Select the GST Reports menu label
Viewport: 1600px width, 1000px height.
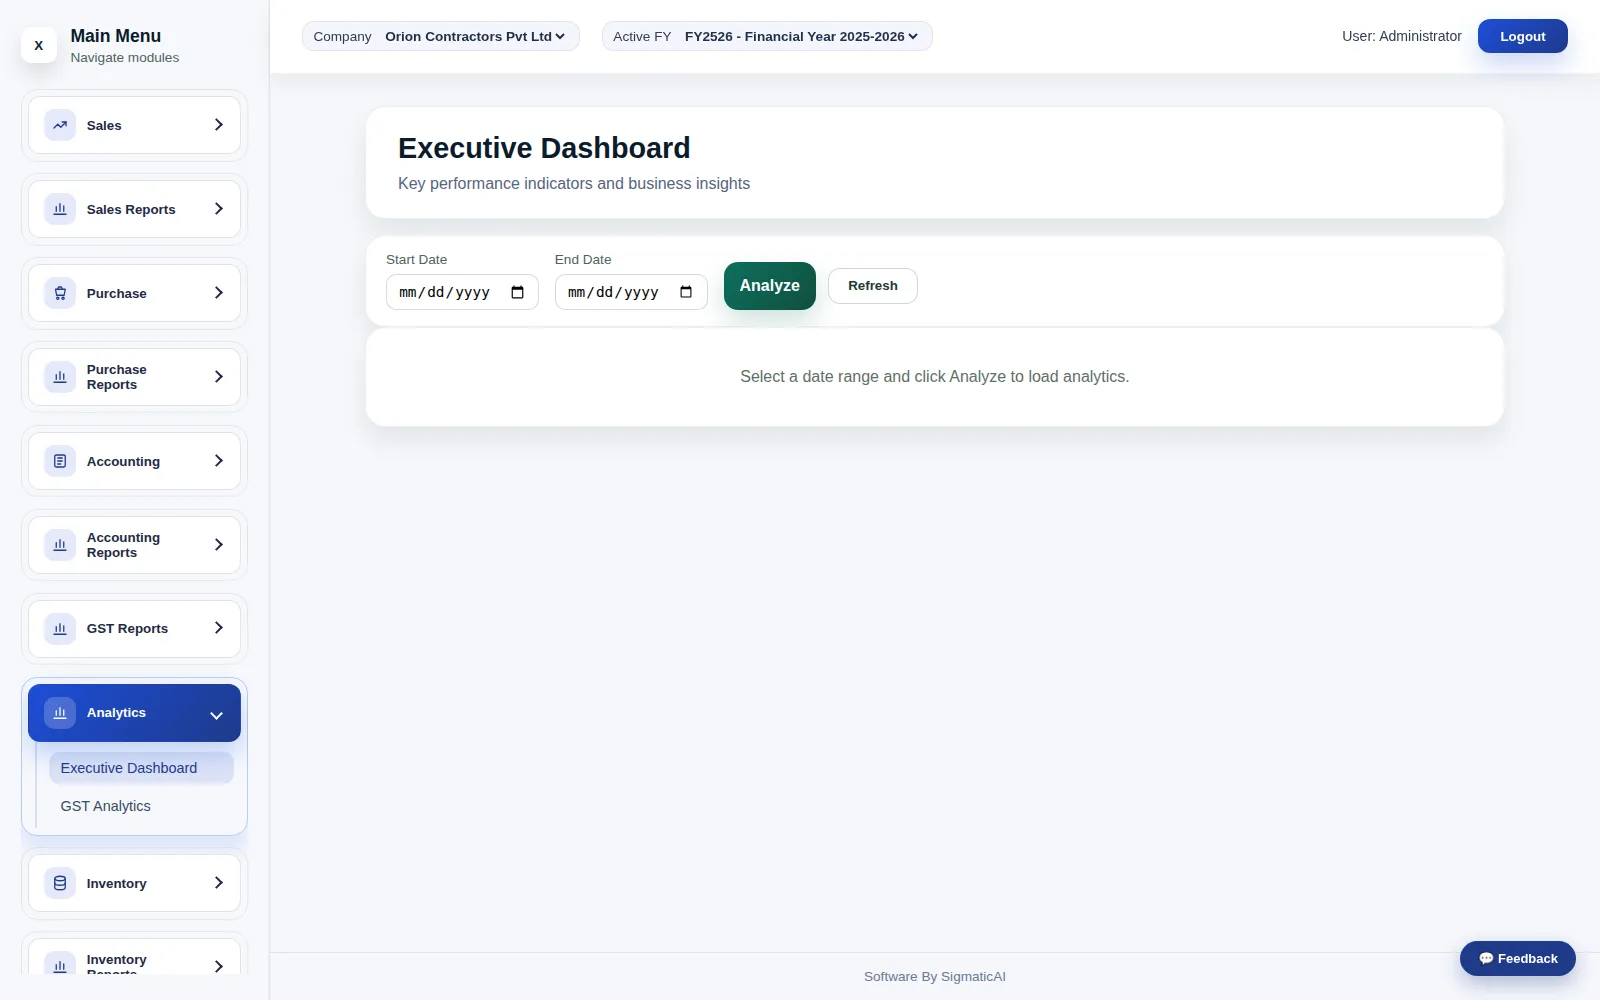(x=127, y=629)
